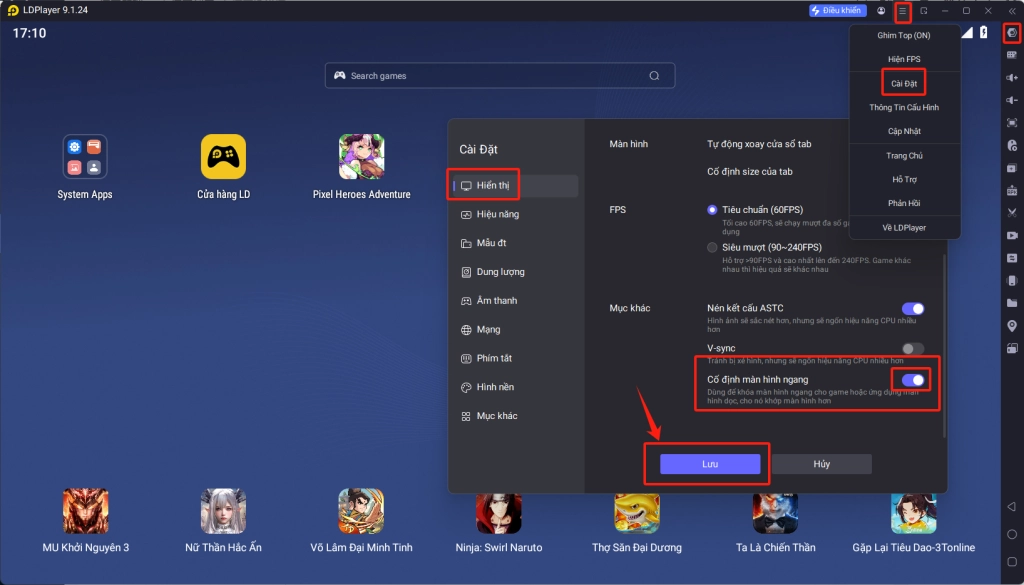Click Cập Nhật in the menu
The height and width of the screenshot is (585, 1024).
pyautogui.click(x=904, y=130)
